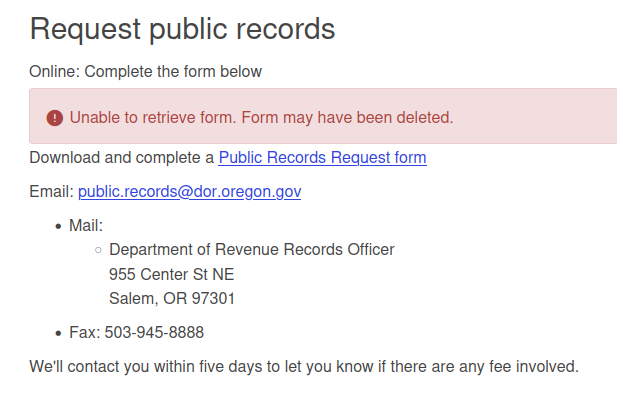Screen dimensions: 617x395
Task: Click the 'Salem, OR 97301' address line
Action: click(x=172, y=299)
